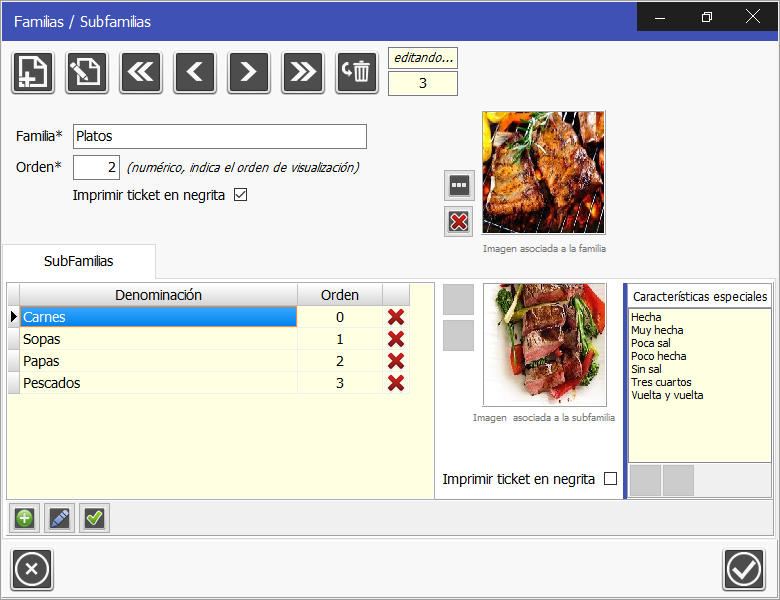Switch to the SubFamilias tab
This screenshot has width=780, height=600.
pos(78,261)
